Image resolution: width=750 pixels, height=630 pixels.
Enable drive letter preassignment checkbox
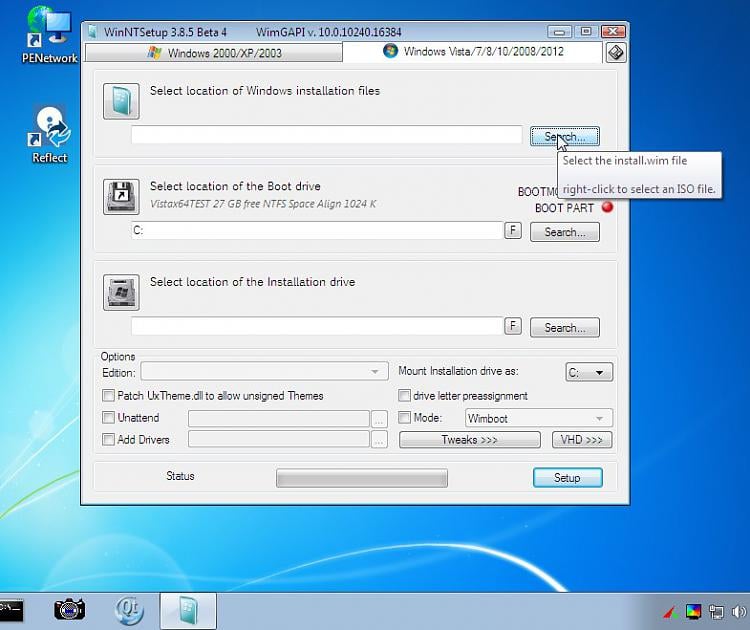click(404, 395)
